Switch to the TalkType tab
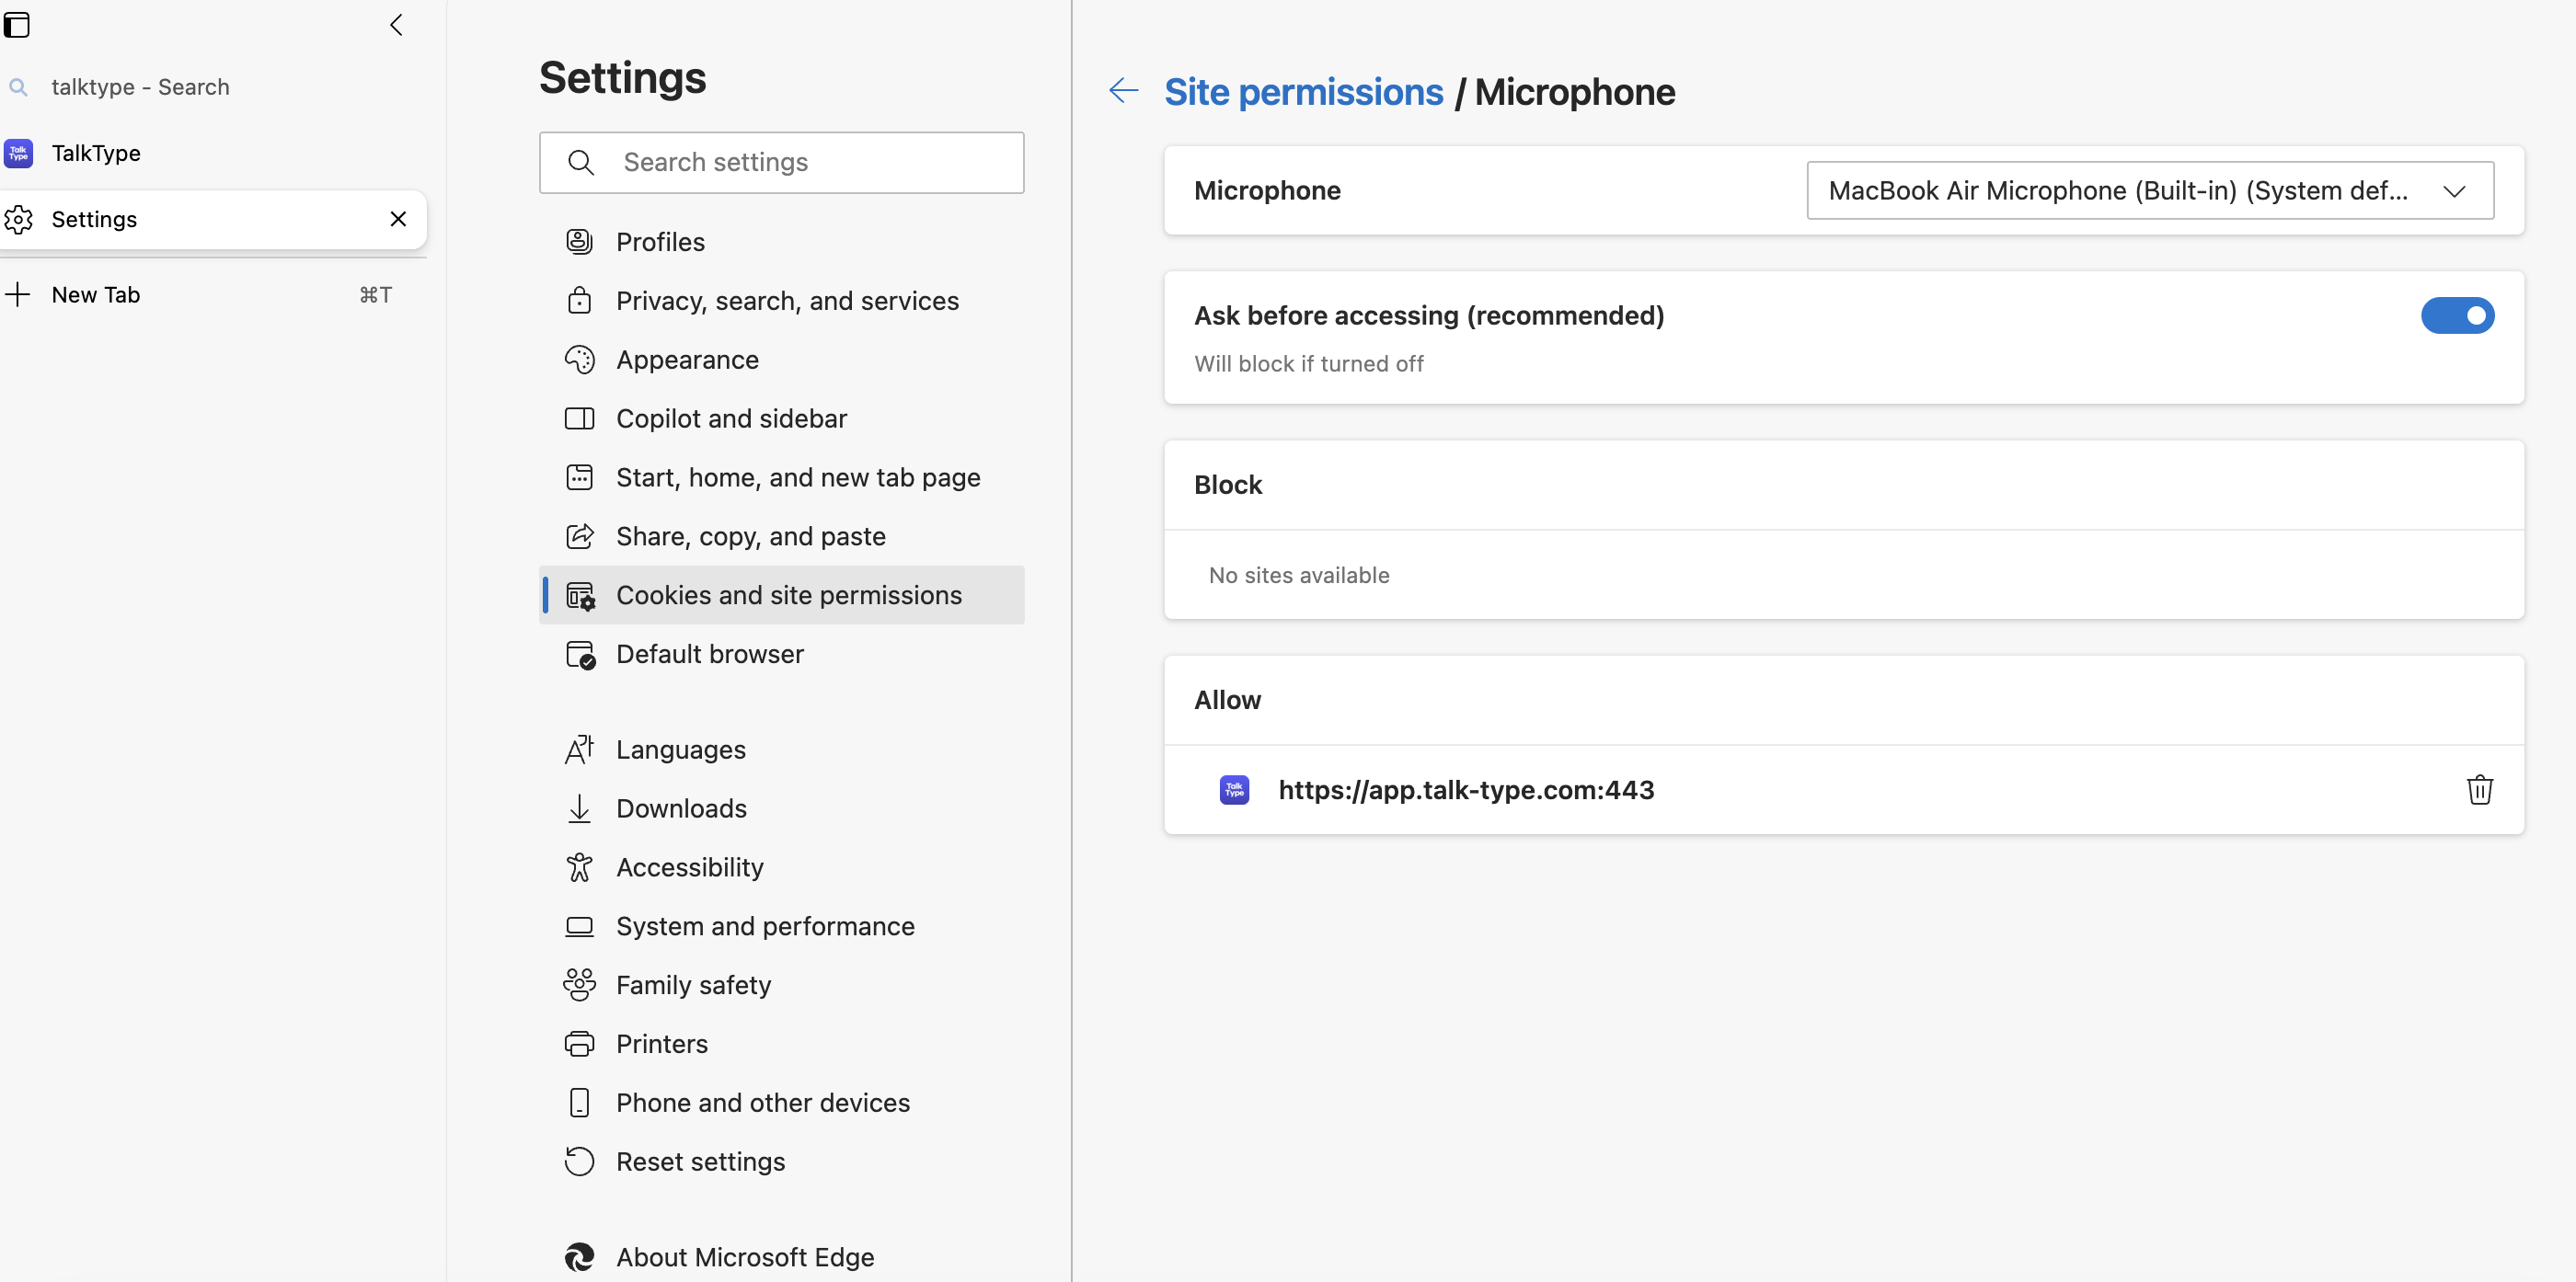Image resolution: width=2576 pixels, height=1282 pixels. coord(213,153)
